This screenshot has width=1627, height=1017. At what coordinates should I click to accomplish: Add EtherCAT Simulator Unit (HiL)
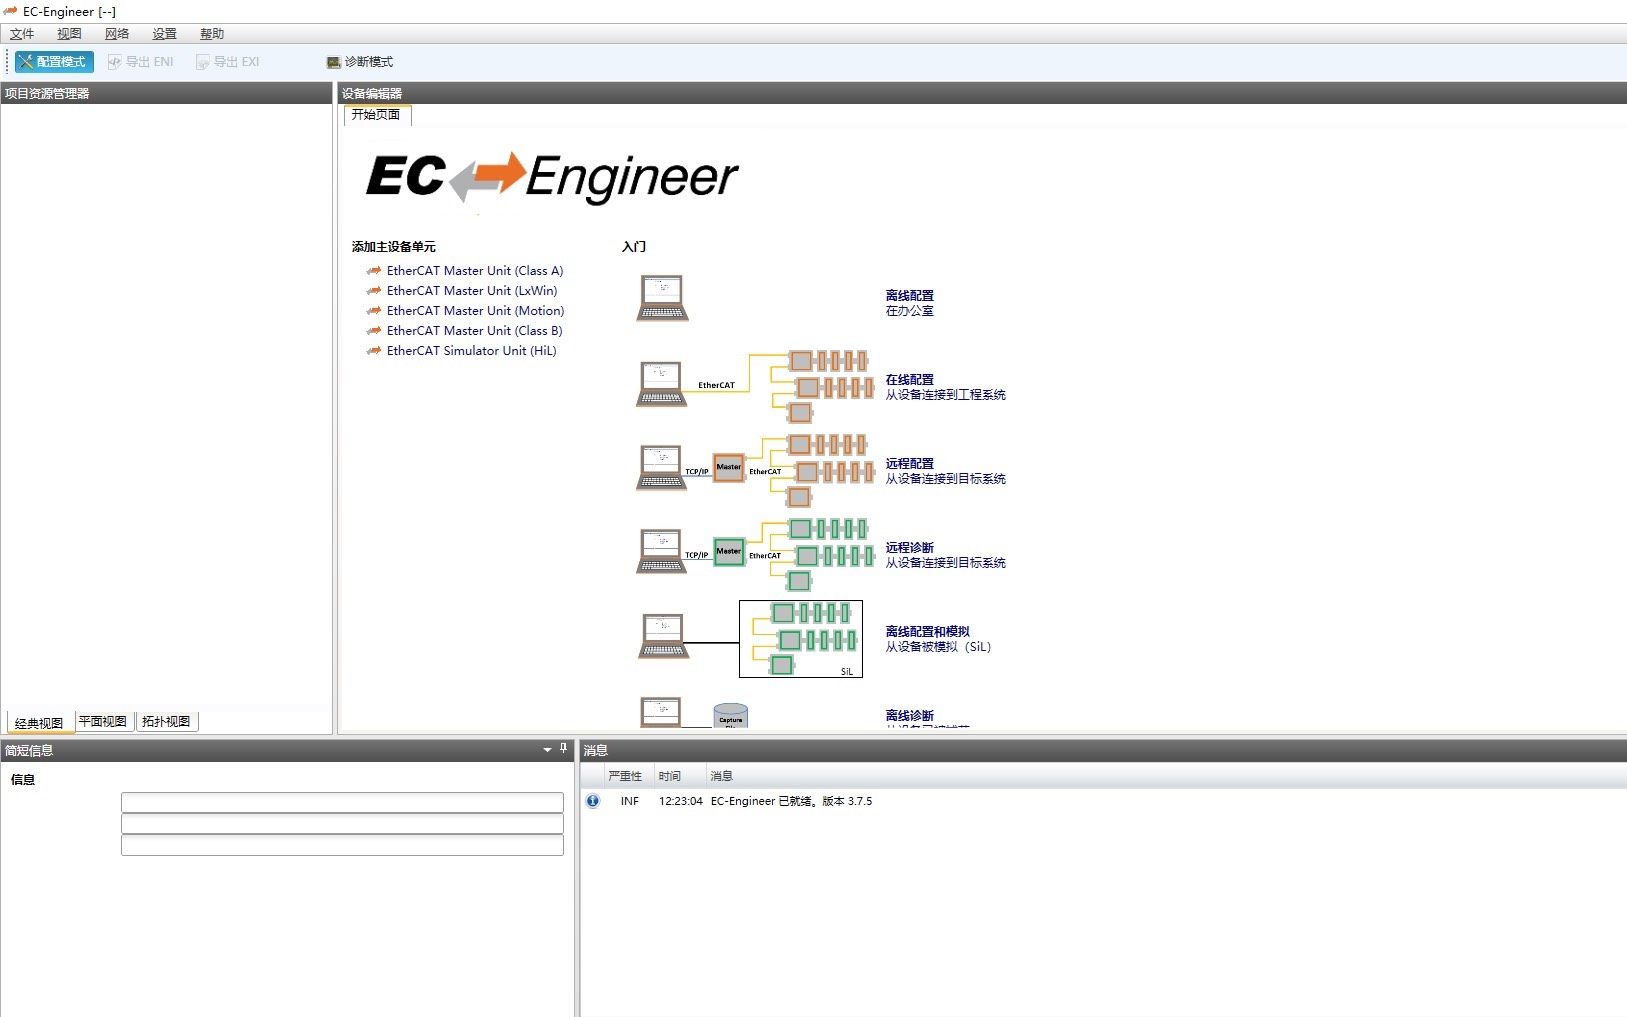pos(472,351)
